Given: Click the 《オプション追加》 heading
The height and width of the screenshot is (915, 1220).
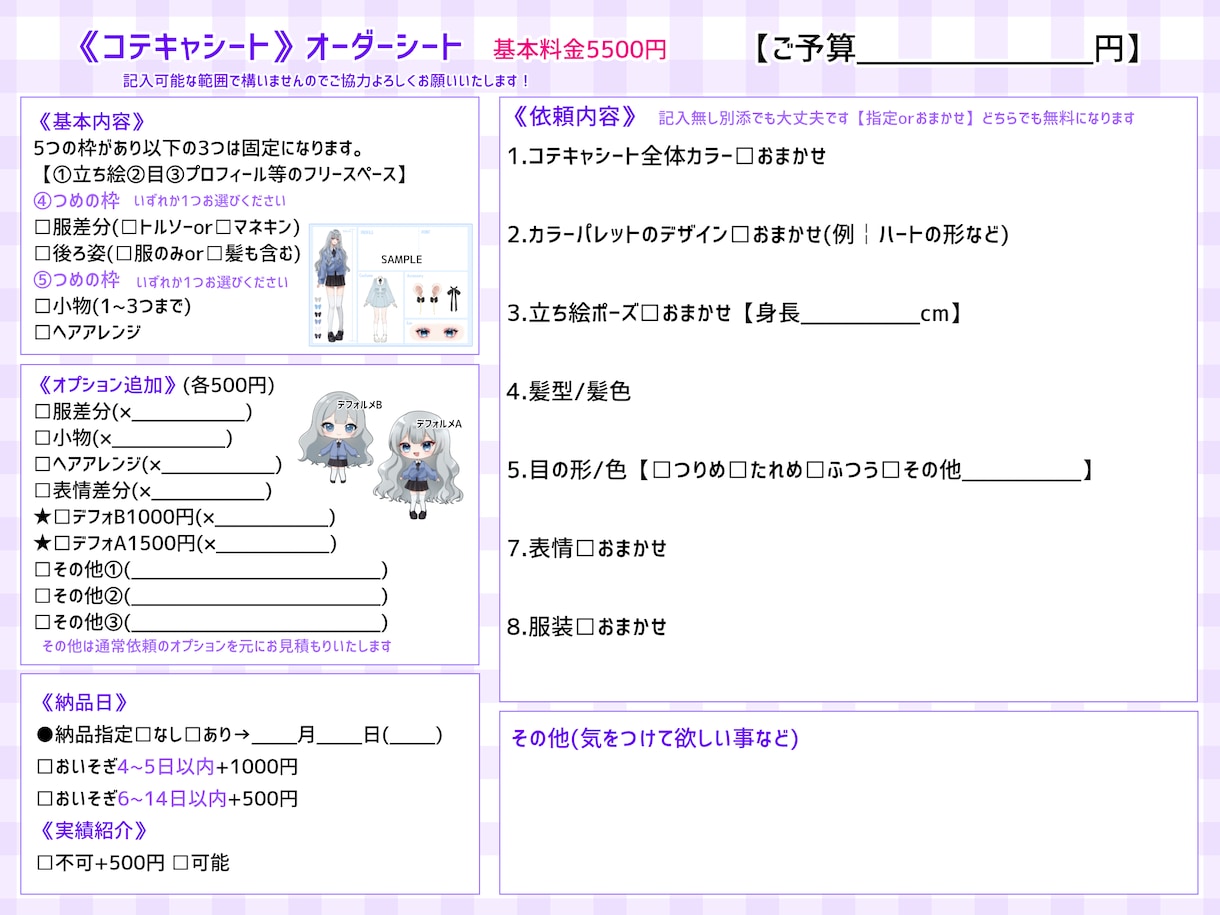Looking at the screenshot, I should (106, 385).
